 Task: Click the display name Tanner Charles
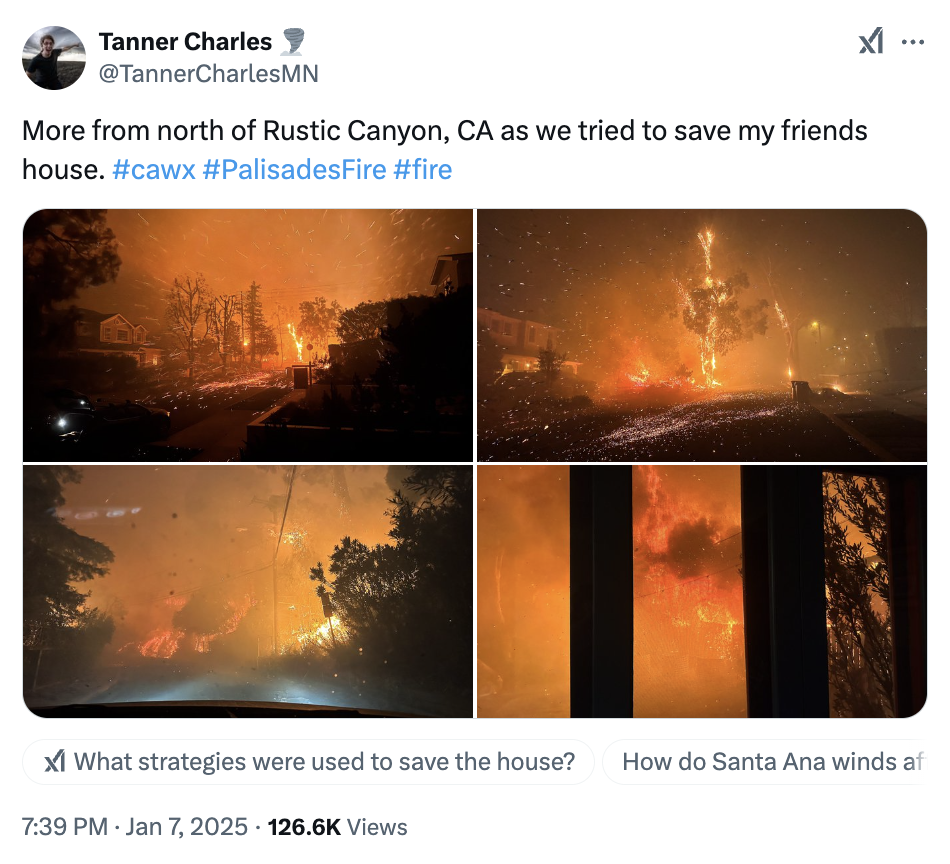click(x=185, y=42)
